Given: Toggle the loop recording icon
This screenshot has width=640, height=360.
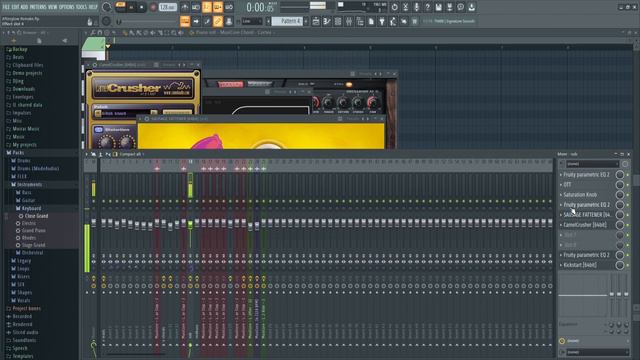Looking at the screenshot, I should tap(229, 7).
